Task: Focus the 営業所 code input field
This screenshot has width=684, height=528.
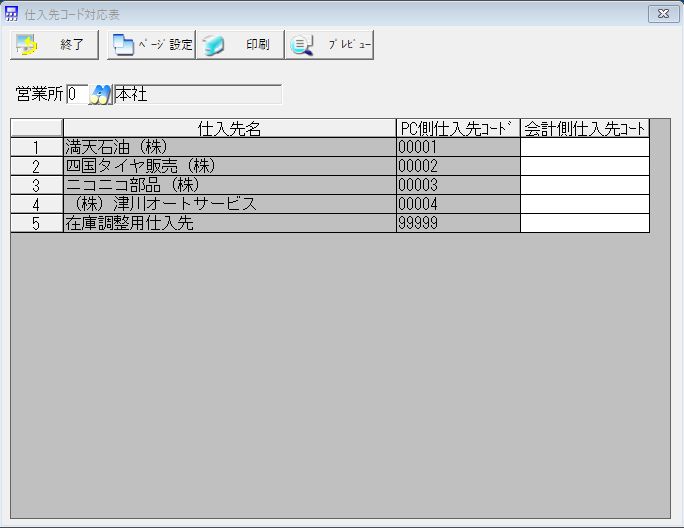Action: (76, 95)
